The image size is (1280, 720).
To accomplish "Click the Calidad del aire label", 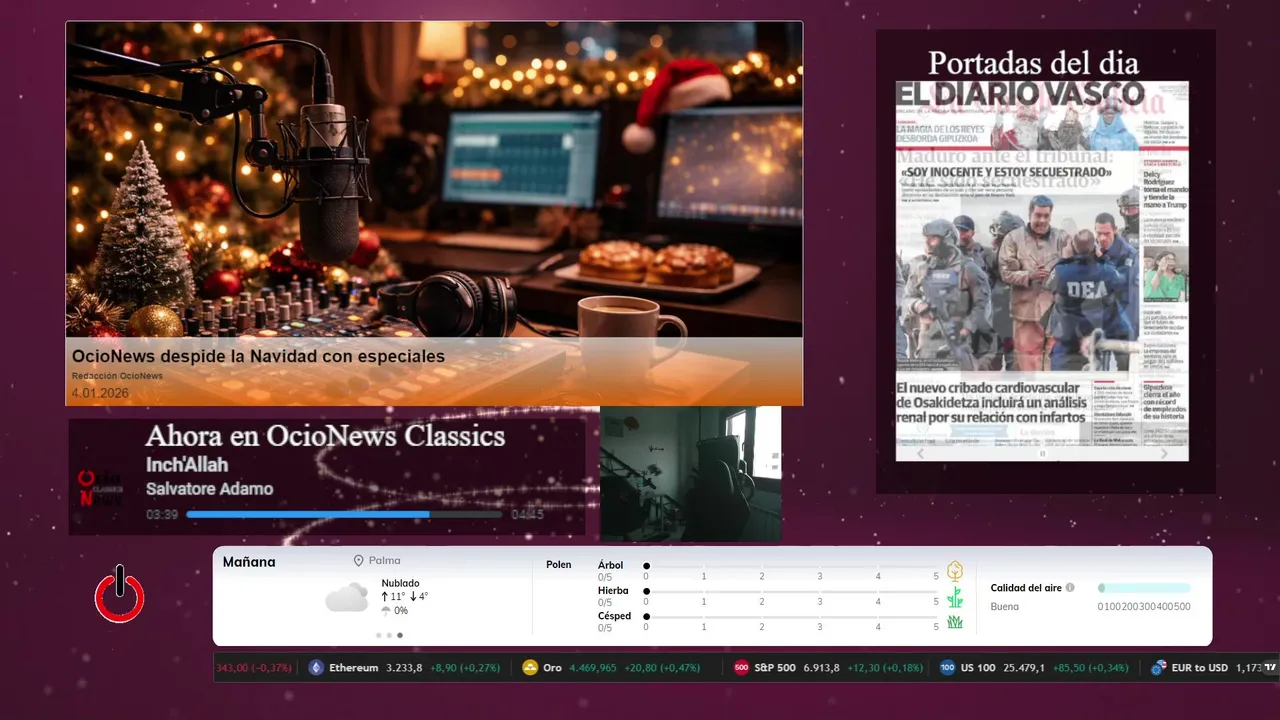I will tap(1026, 588).
